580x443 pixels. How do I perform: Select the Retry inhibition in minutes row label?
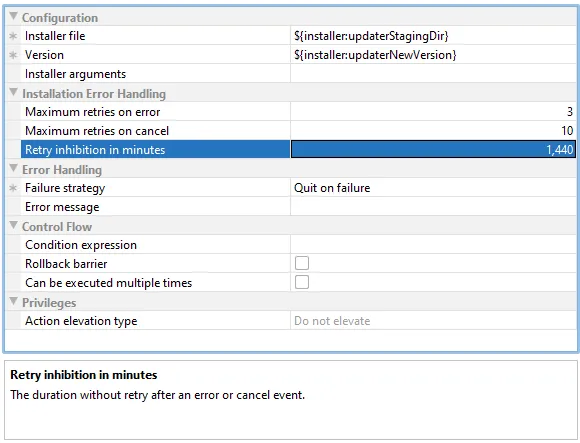tap(95, 150)
